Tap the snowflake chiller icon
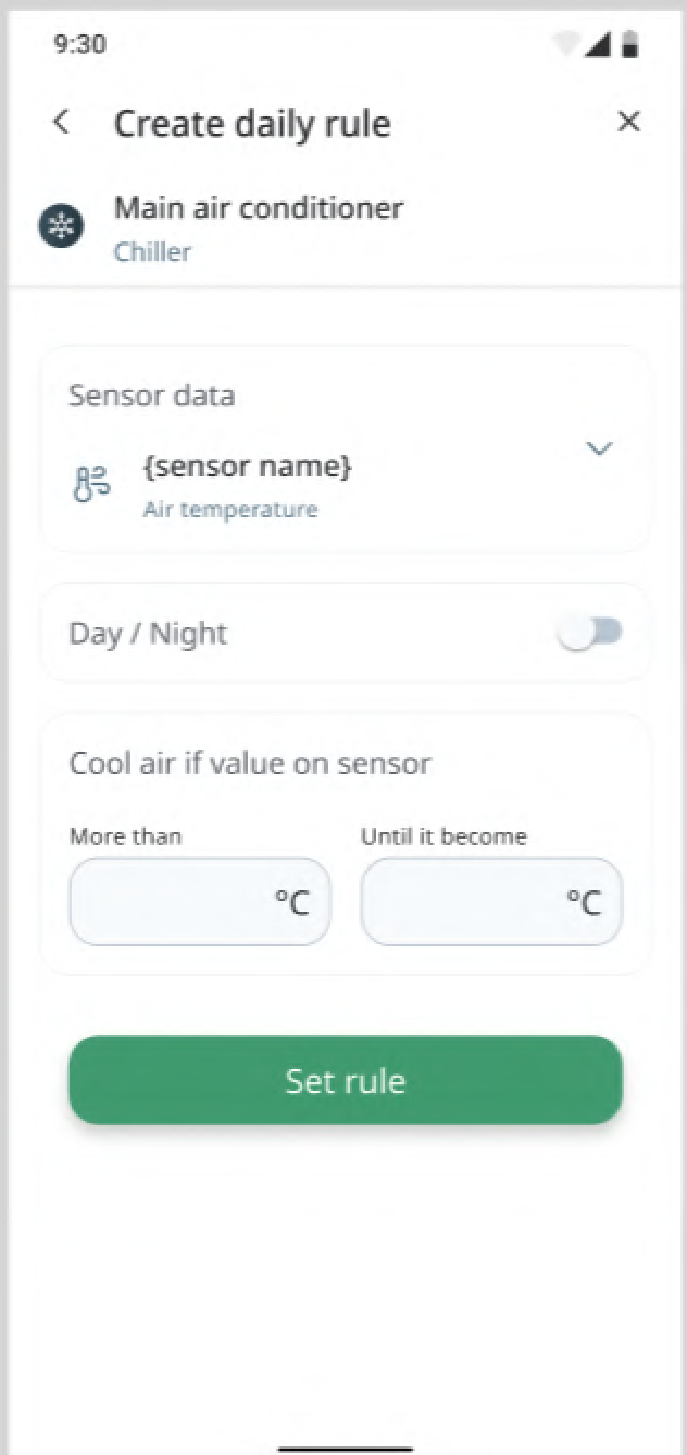Image resolution: width=687 pixels, height=1455 pixels. (x=62, y=227)
